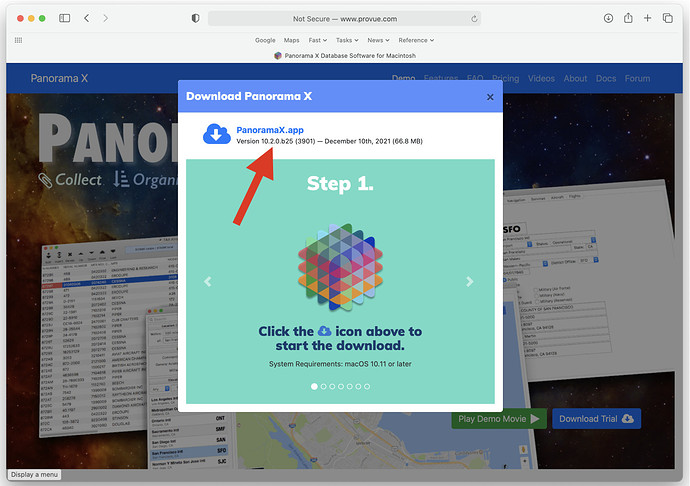Click the address bar showing www.provue.com
The height and width of the screenshot is (486, 690).
coord(345,18)
